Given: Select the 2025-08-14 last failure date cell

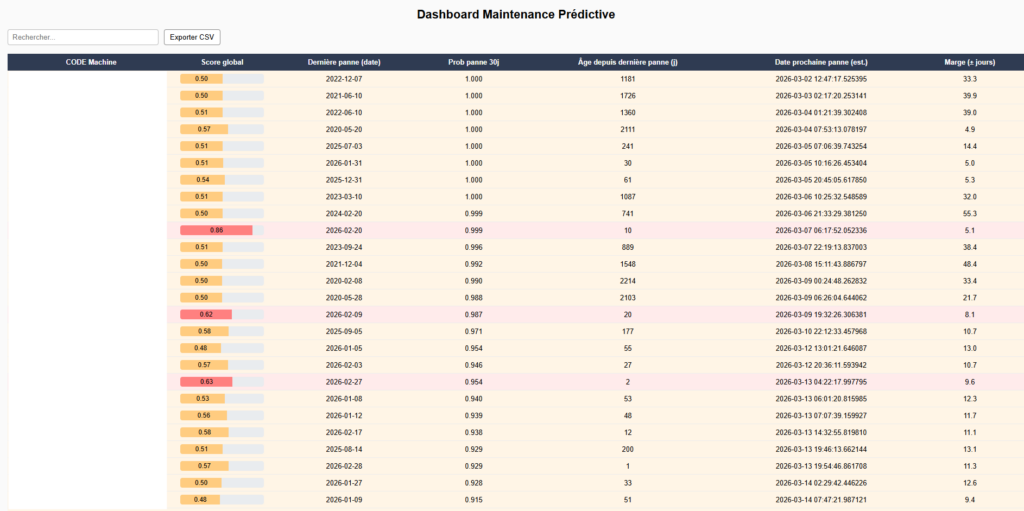Looking at the screenshot, I should coord(344,449).
